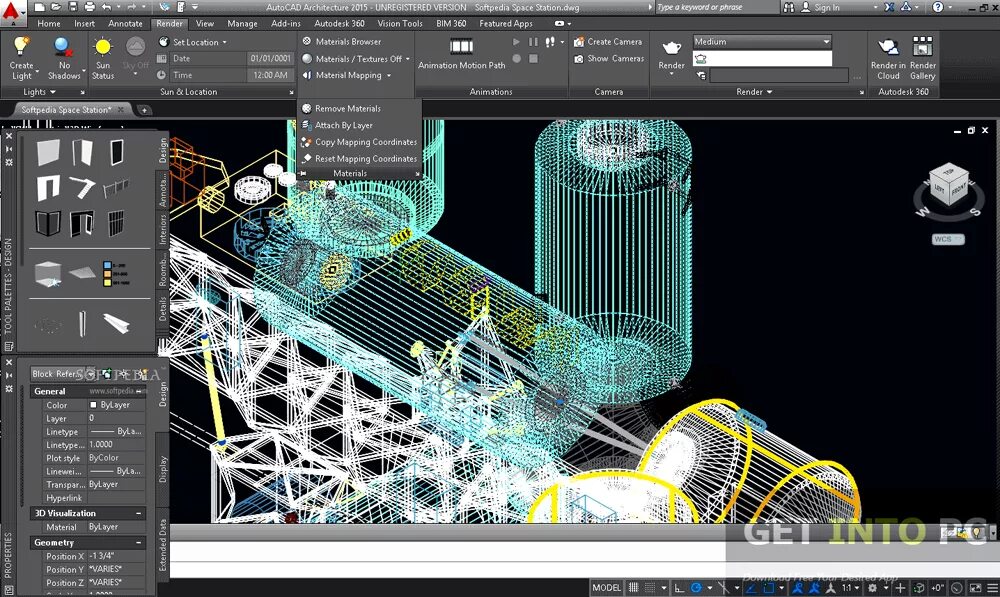Toggle MODEL space button in status bar
Viewport: 1000px width, 597px height.
pyautogui.click(x=606, y=588)
